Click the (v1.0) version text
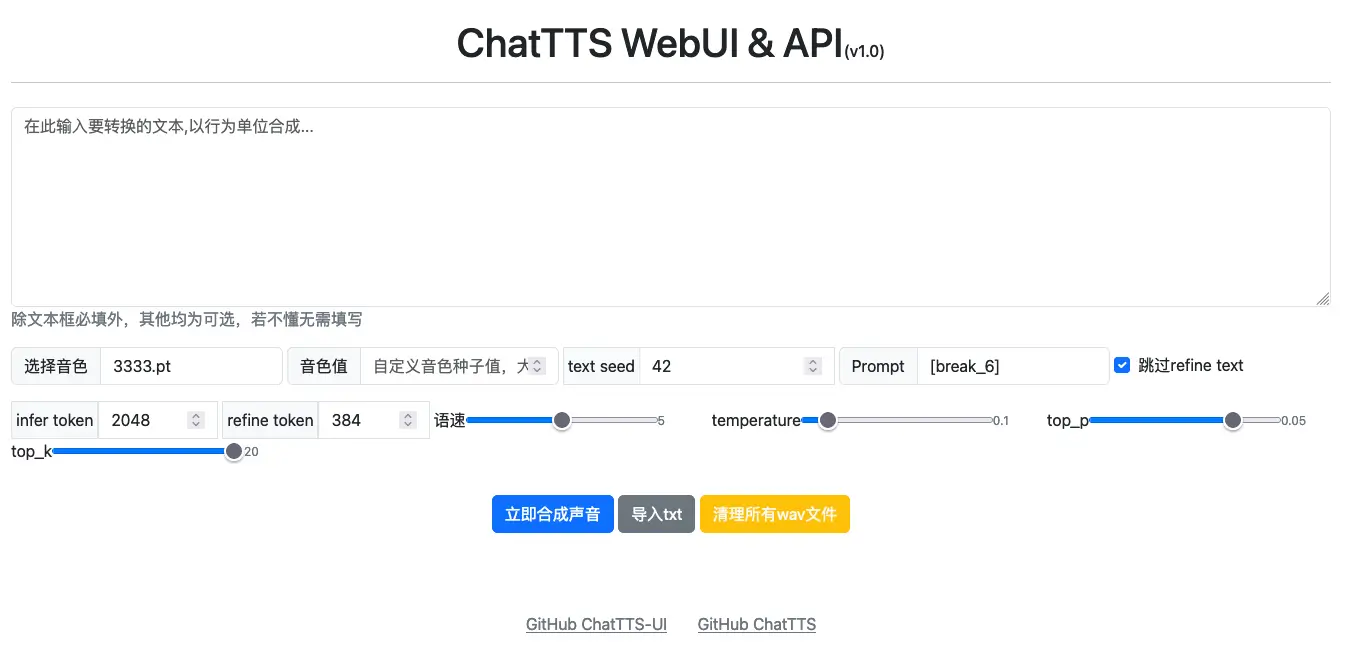The width and height of the screenshot is (1348, 662). coord(865,52)
